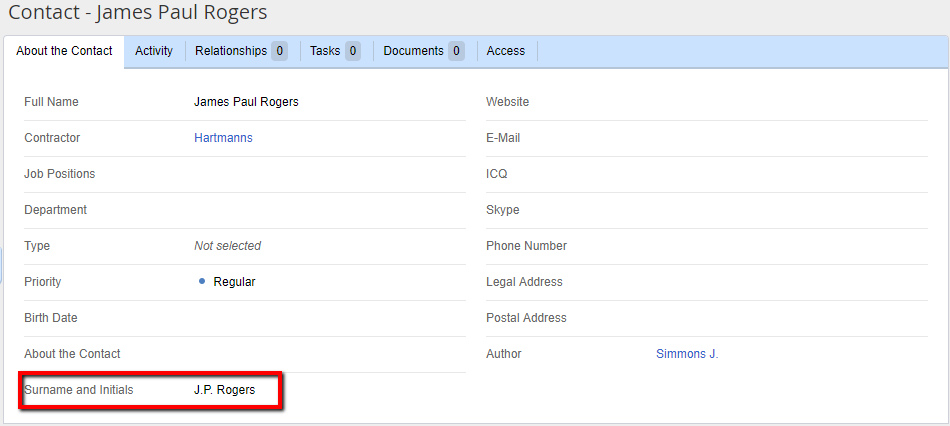
Task: Open the Hartmanns contractor link
Action: tap(223, 138)
